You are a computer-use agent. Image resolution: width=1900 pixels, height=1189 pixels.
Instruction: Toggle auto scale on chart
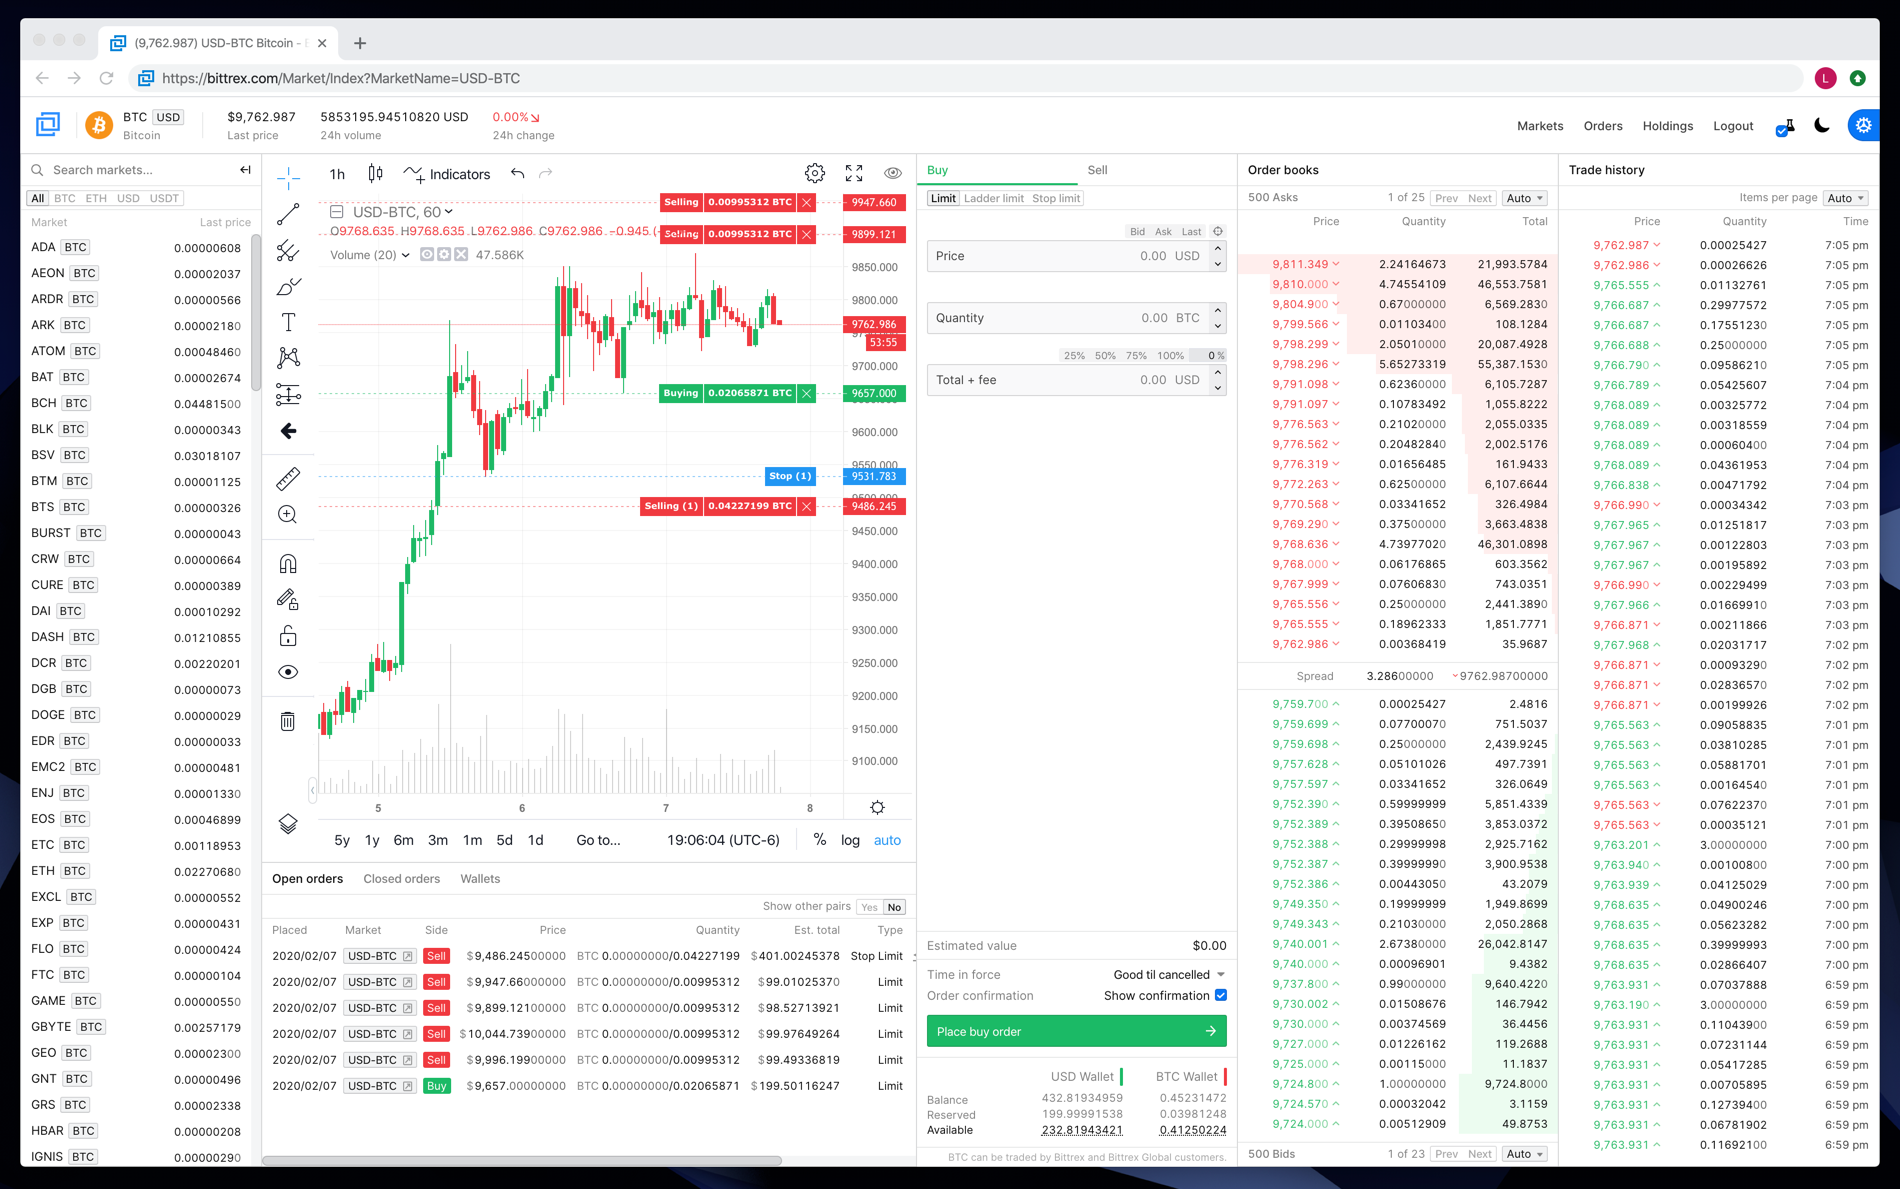(887, 840)
